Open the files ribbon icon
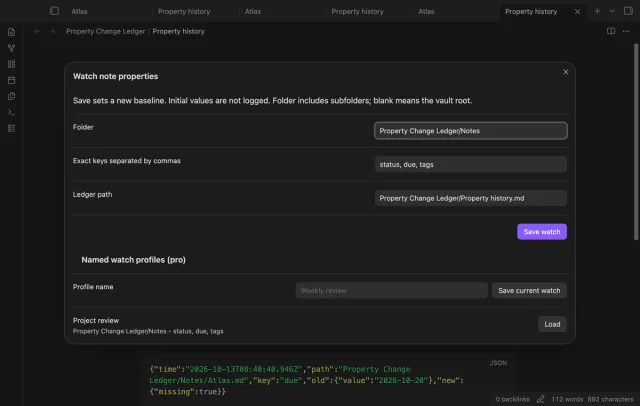 (11, 32)
